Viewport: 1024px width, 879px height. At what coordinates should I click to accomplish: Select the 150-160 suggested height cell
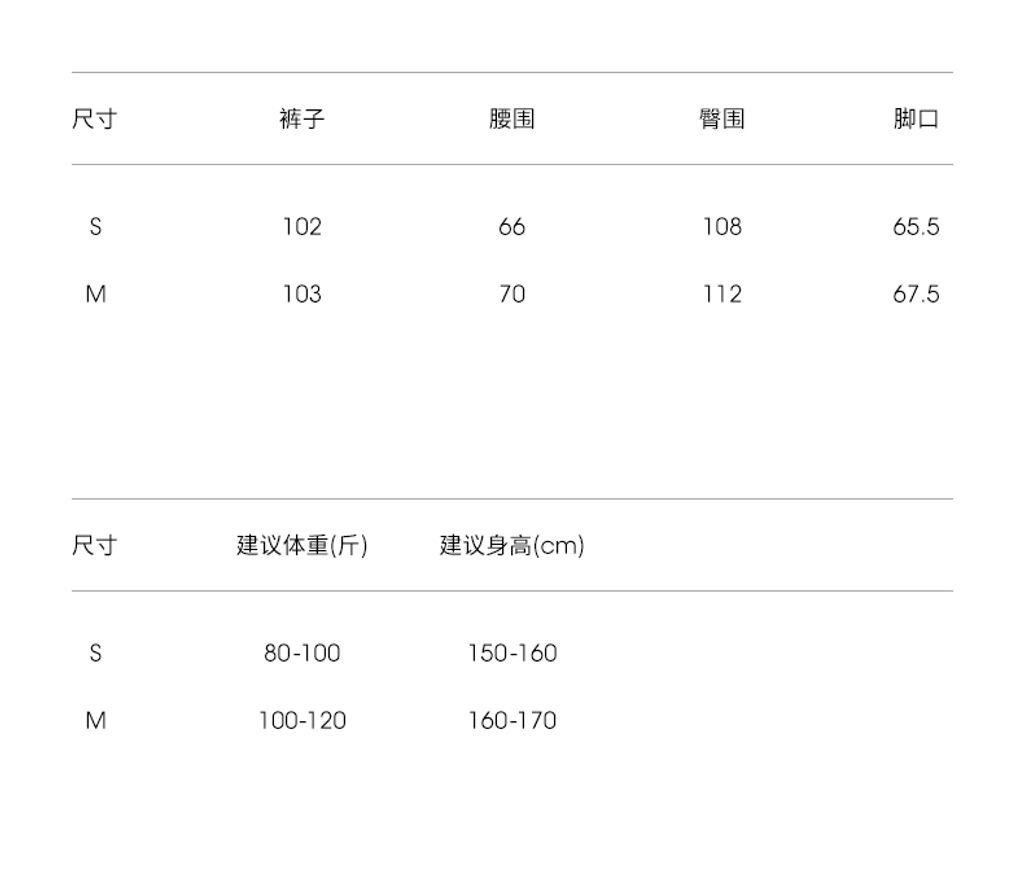512,653
